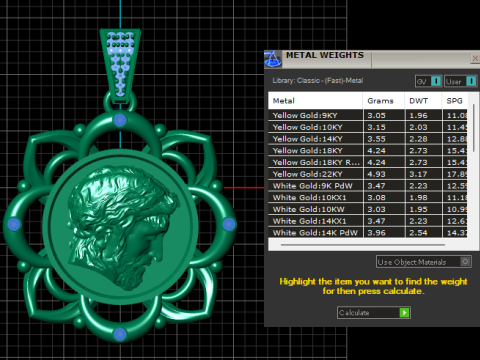Click the Library: Classic - (Fast)-Metal label
The height and width of the screenshot is (360, 480).
(x=318, y=81)
